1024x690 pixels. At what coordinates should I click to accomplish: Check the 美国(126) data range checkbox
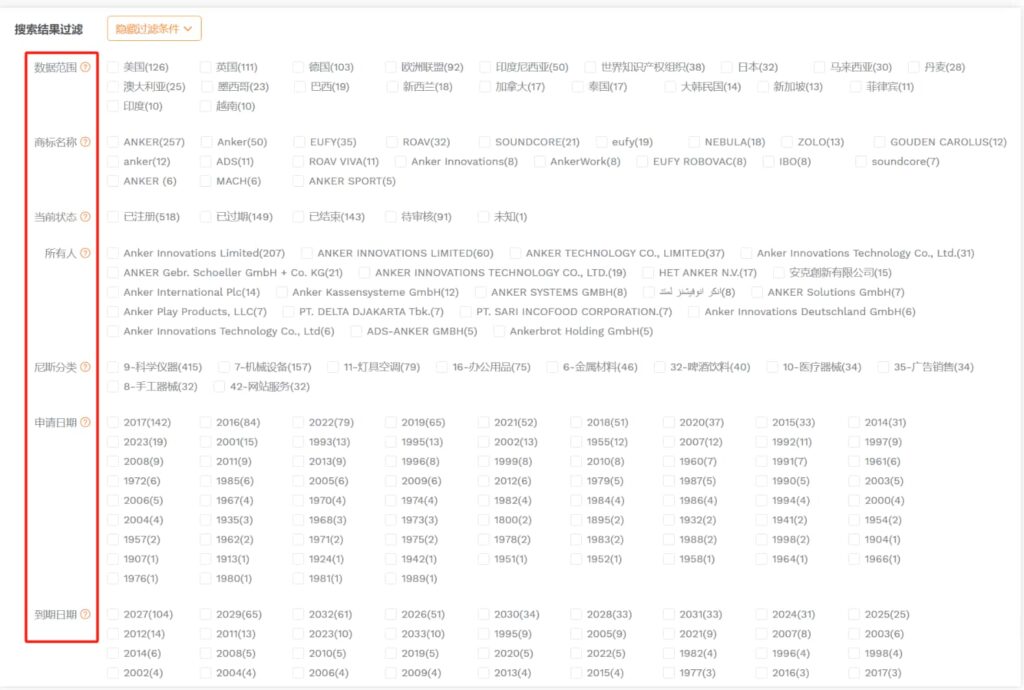114,67
